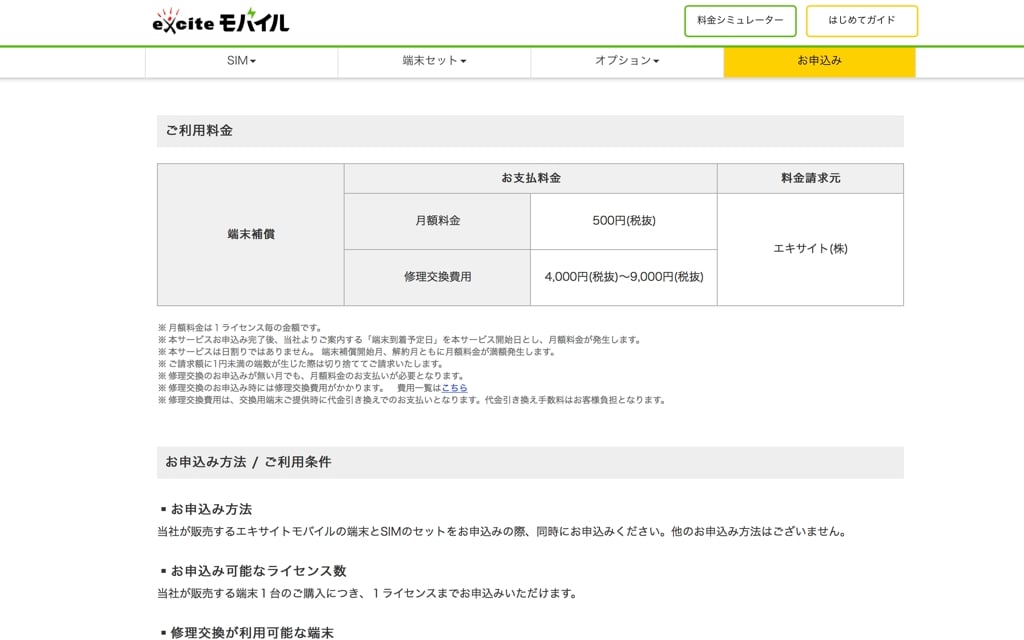The height and width of the screenshot is (640, 1024).
Task: Select the エキサイト(株) cell
Action: point(810,249)
